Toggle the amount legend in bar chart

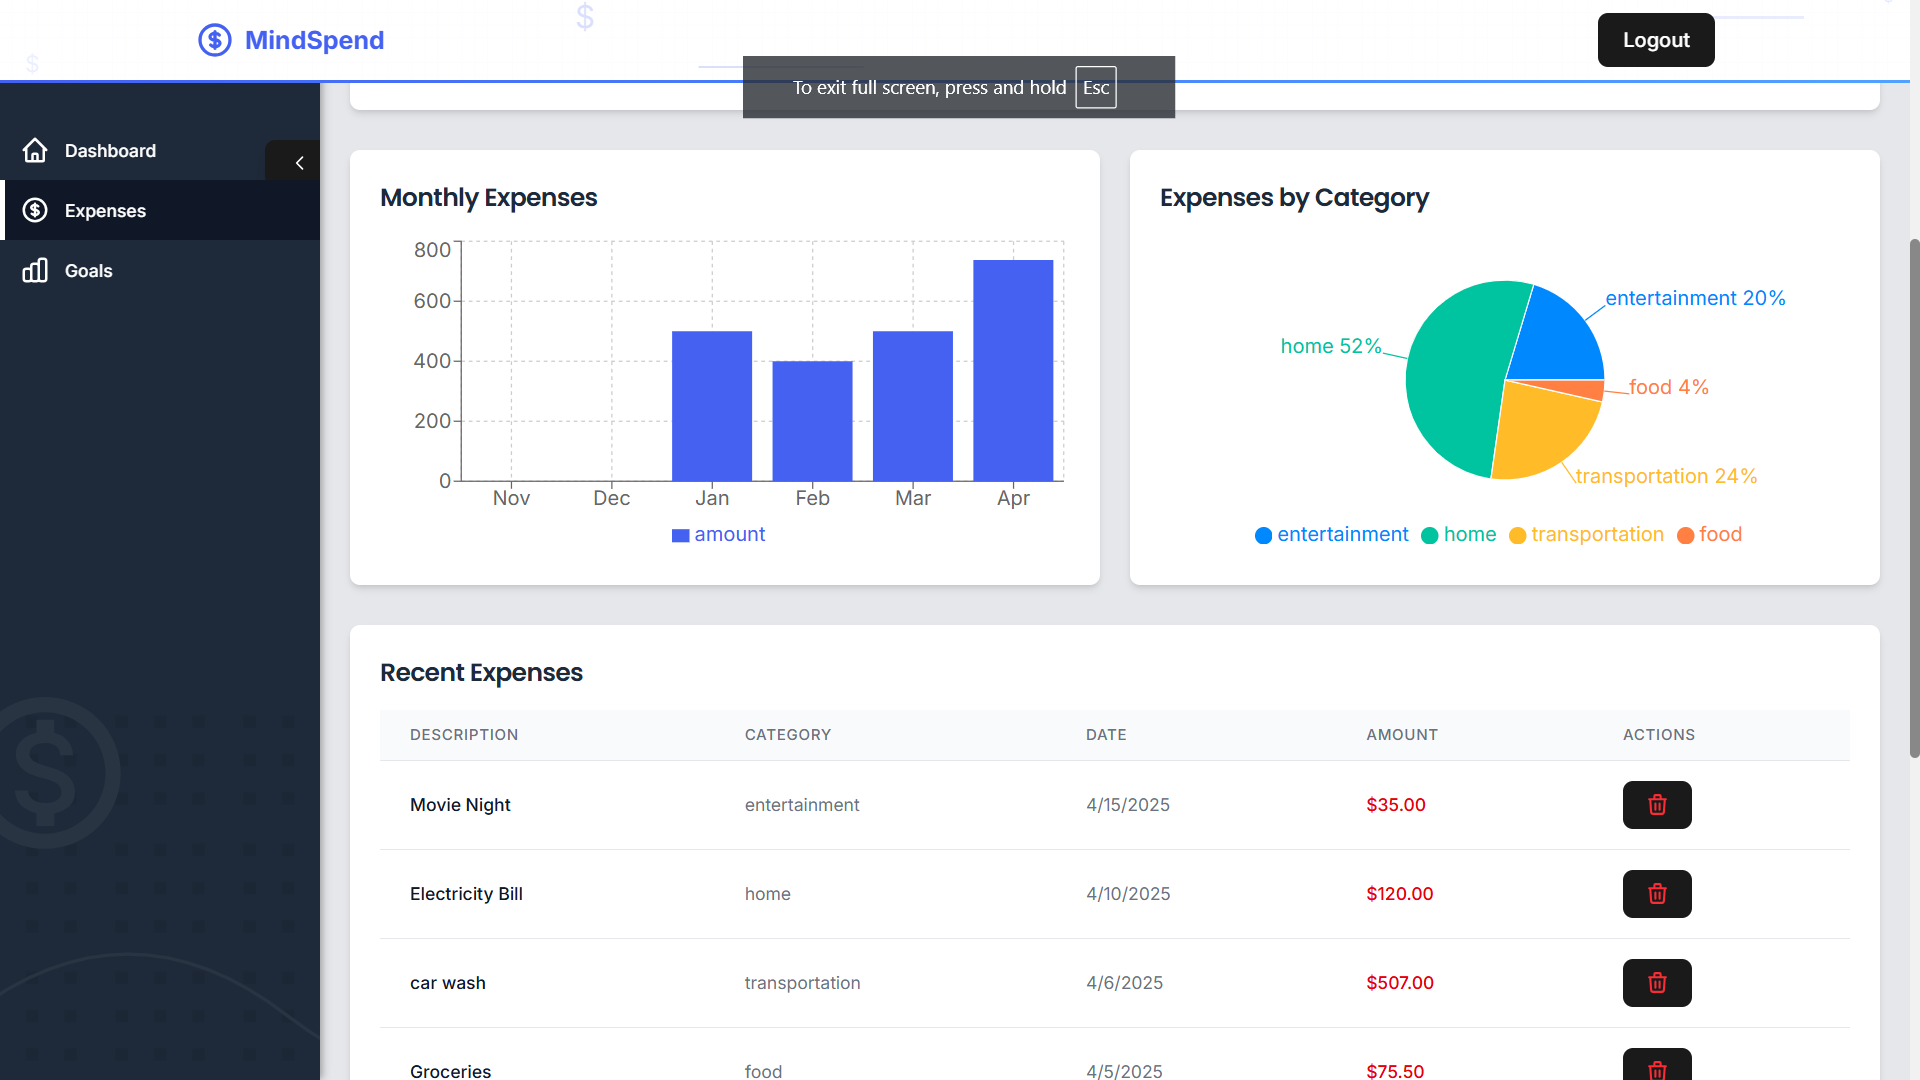click(718, 535)
